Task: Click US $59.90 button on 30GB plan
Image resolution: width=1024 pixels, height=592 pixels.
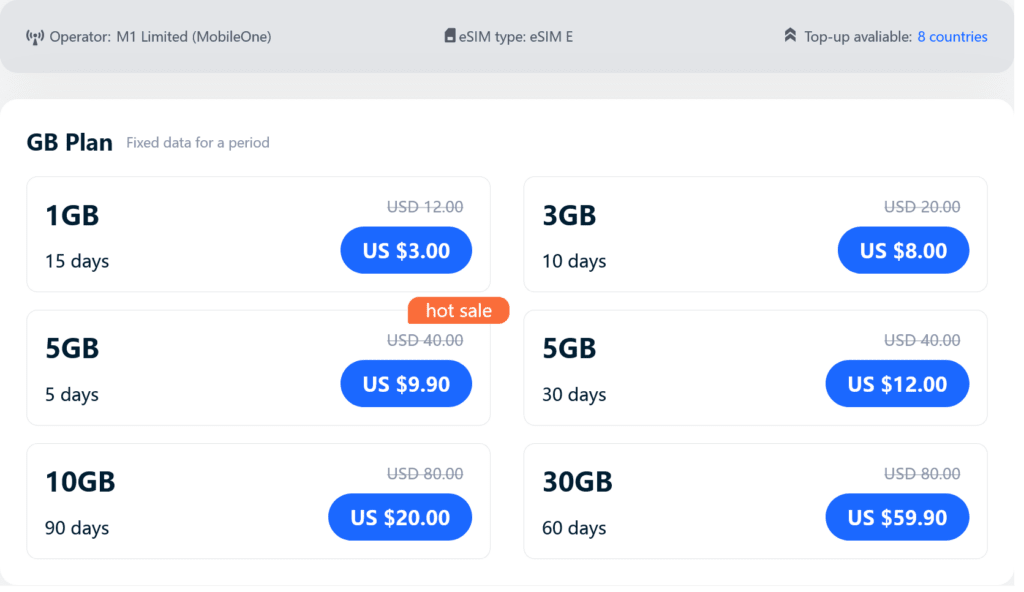Action: pos(897,517)
